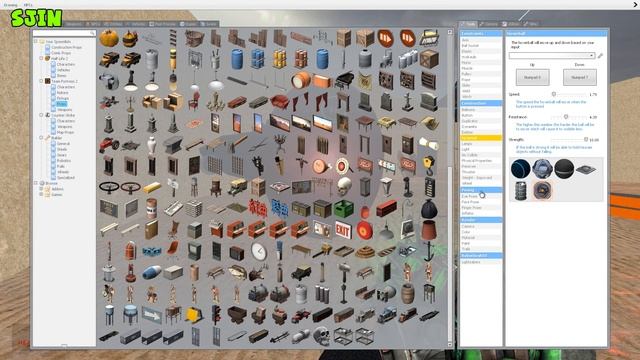
Task: Collapse the Constraints tool category header
Action: 481,33
